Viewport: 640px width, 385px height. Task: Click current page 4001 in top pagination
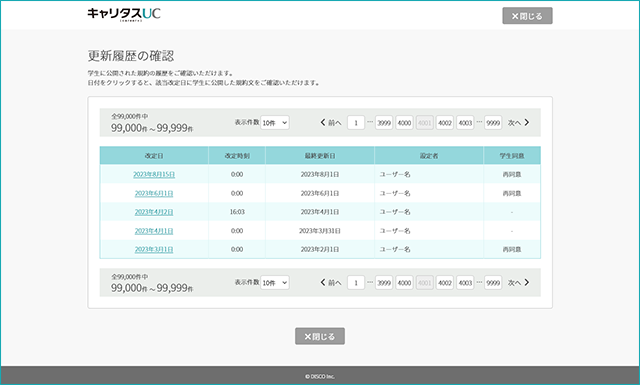[x=424, y=122]
